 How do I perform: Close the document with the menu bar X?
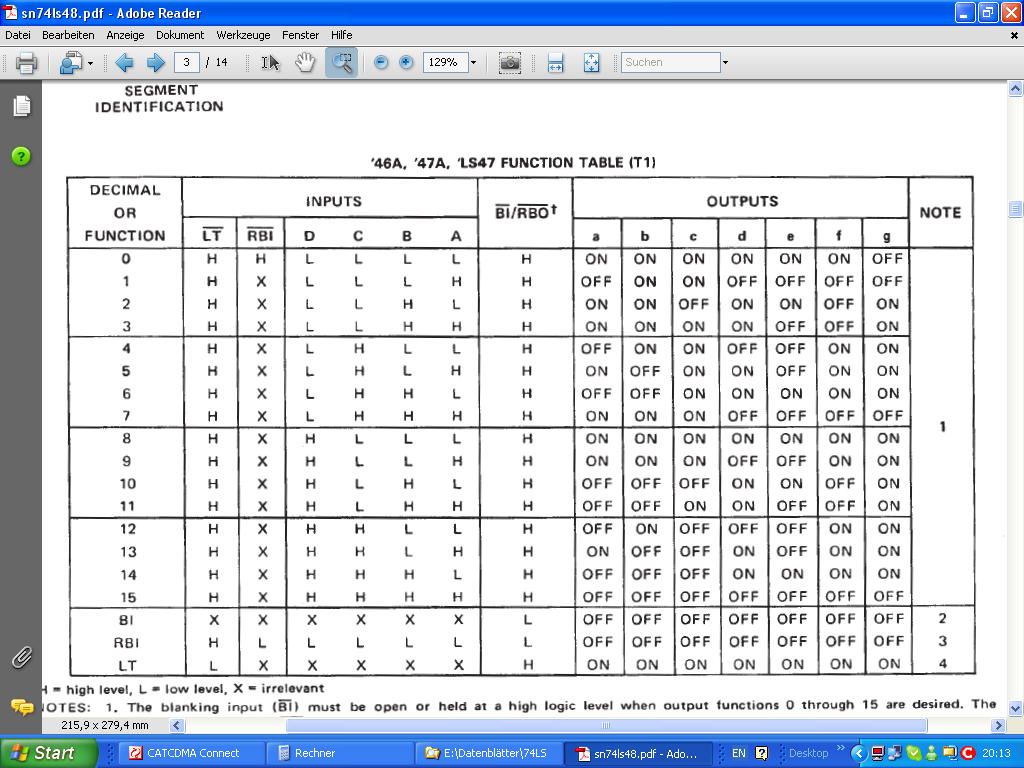1014,35
